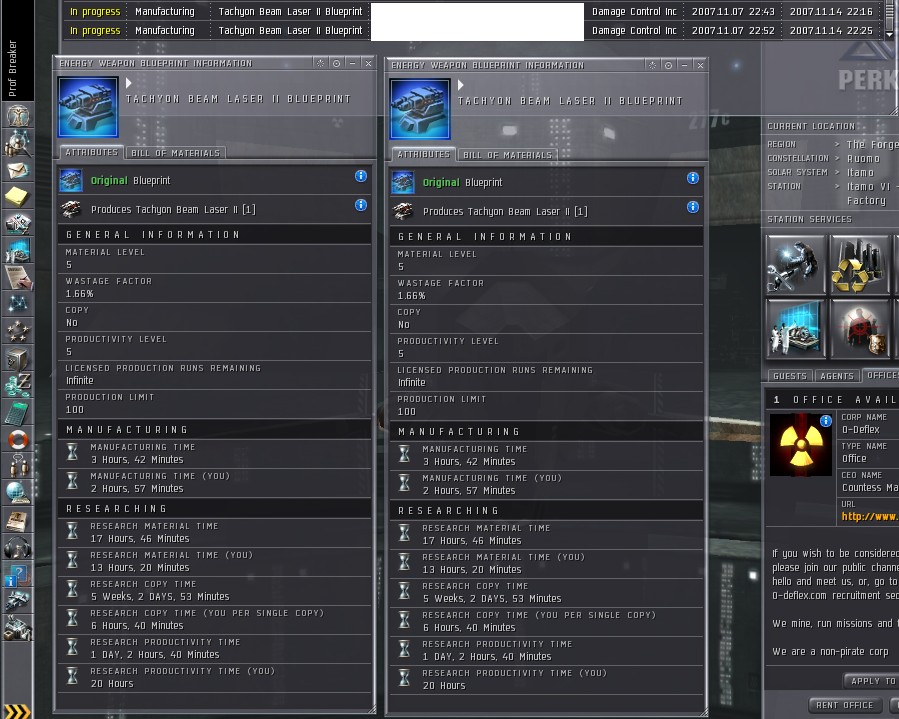The height and width of the screenshot is (719, 899).
Task: Open the Bounty Office station service
Action: point(859,329)
